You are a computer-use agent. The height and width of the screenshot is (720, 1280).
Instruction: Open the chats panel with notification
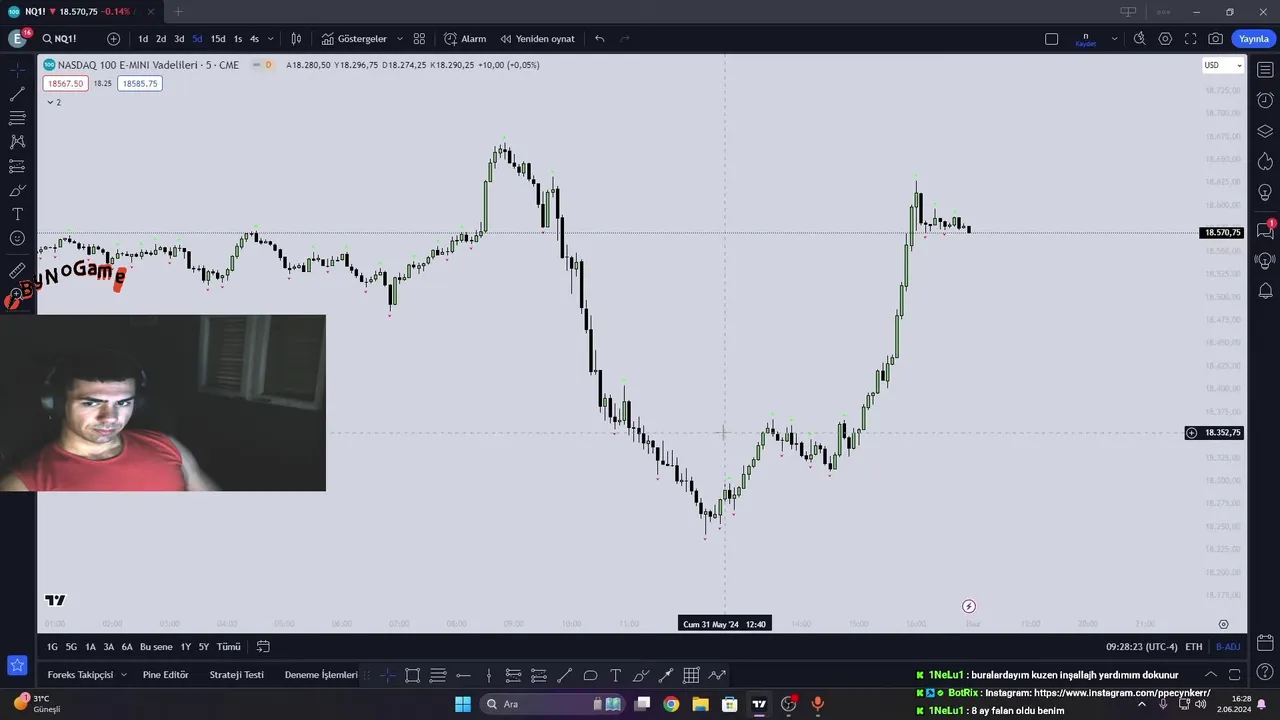[1265, 230]
